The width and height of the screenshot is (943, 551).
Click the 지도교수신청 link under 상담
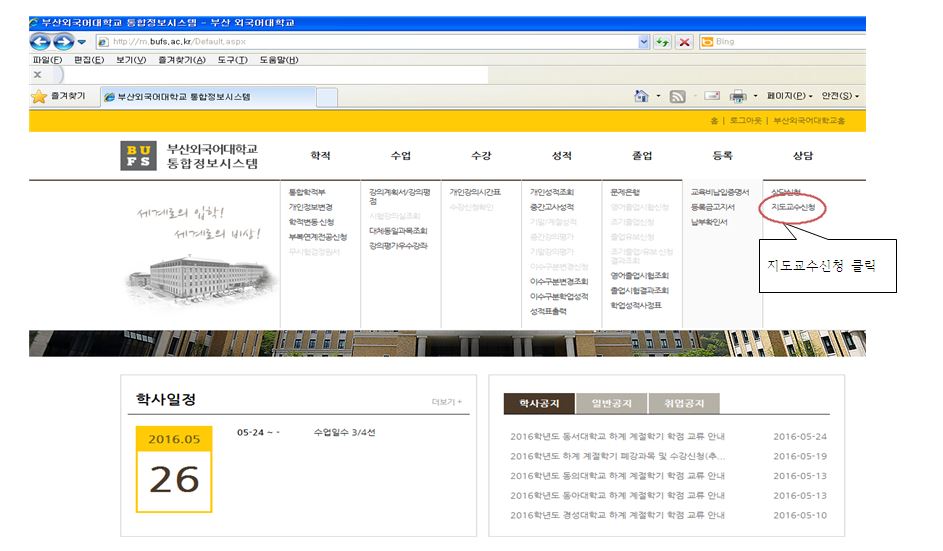tap(793, 207)
